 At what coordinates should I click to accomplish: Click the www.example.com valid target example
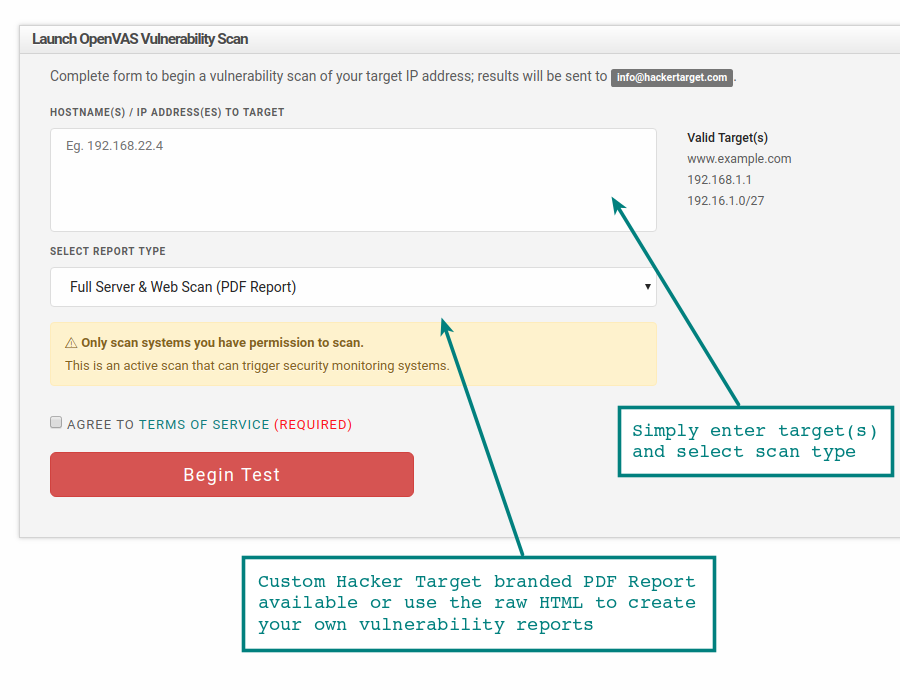click(739, 159)
